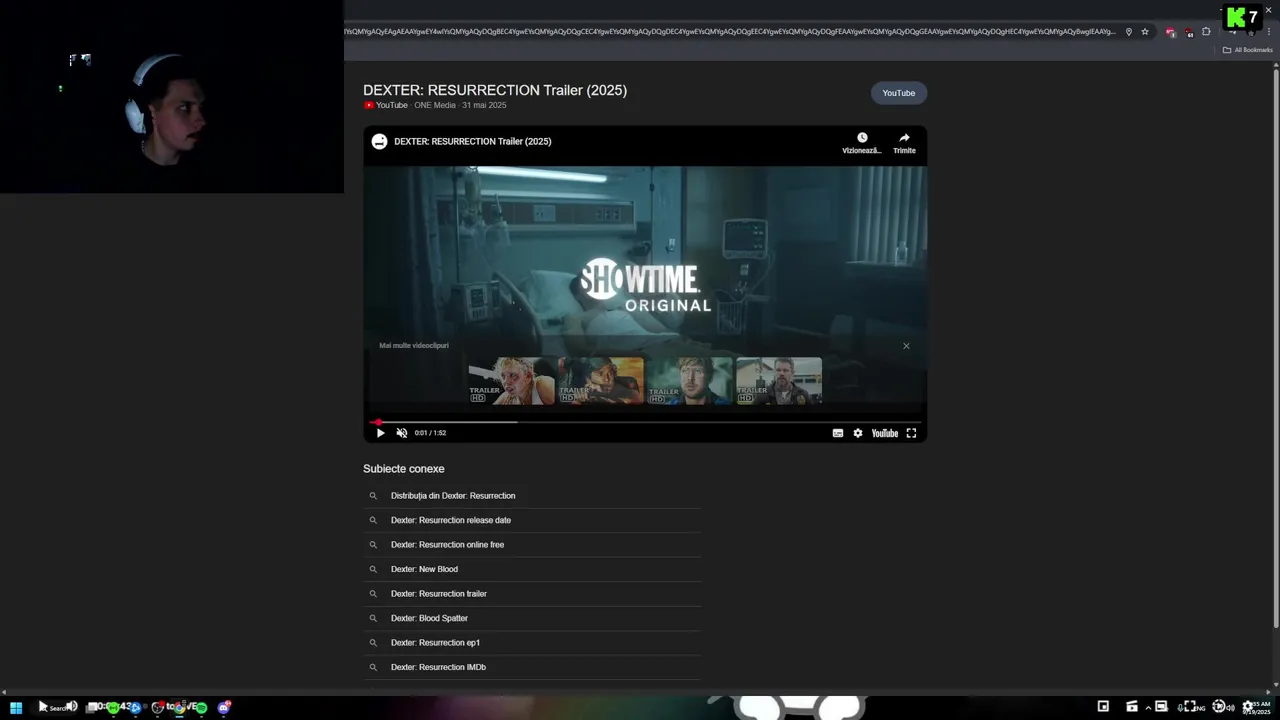Toggle video subtitles/captions

pos(838,433)
